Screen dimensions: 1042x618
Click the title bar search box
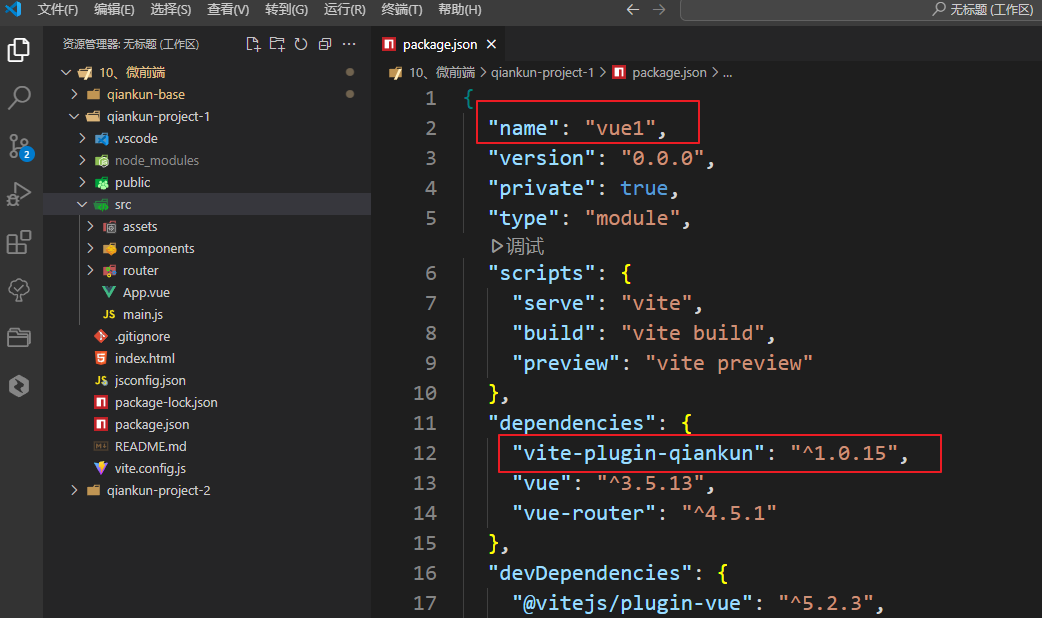click(x=860, y=10)
